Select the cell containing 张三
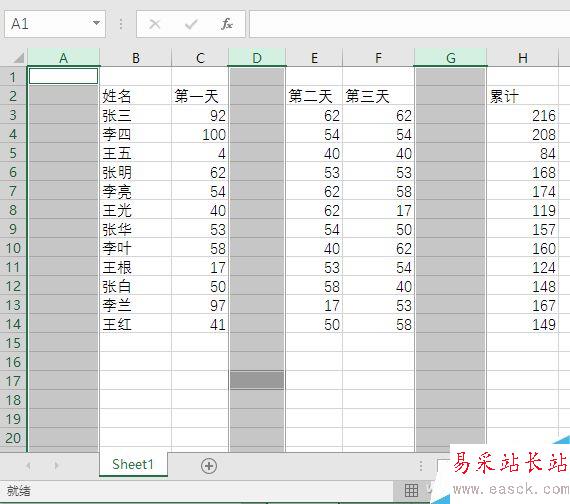The height and width of the screenshot is (504, 570). pos(135,115)
